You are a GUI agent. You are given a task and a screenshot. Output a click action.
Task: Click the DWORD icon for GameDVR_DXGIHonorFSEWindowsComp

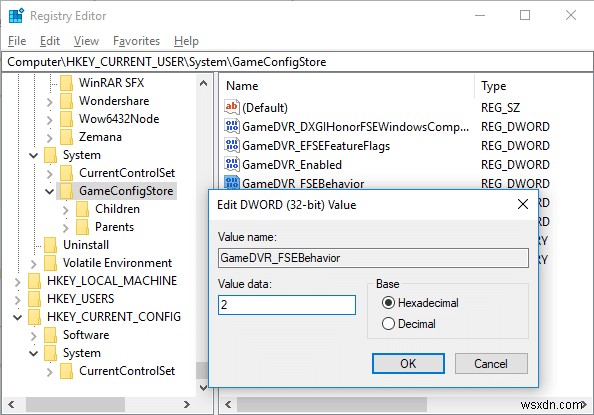231,126
